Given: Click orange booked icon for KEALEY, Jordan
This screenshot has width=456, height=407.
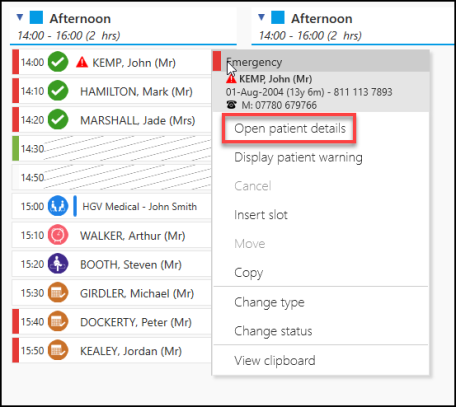Looking at the screenshot, I should tap(58, 350).
